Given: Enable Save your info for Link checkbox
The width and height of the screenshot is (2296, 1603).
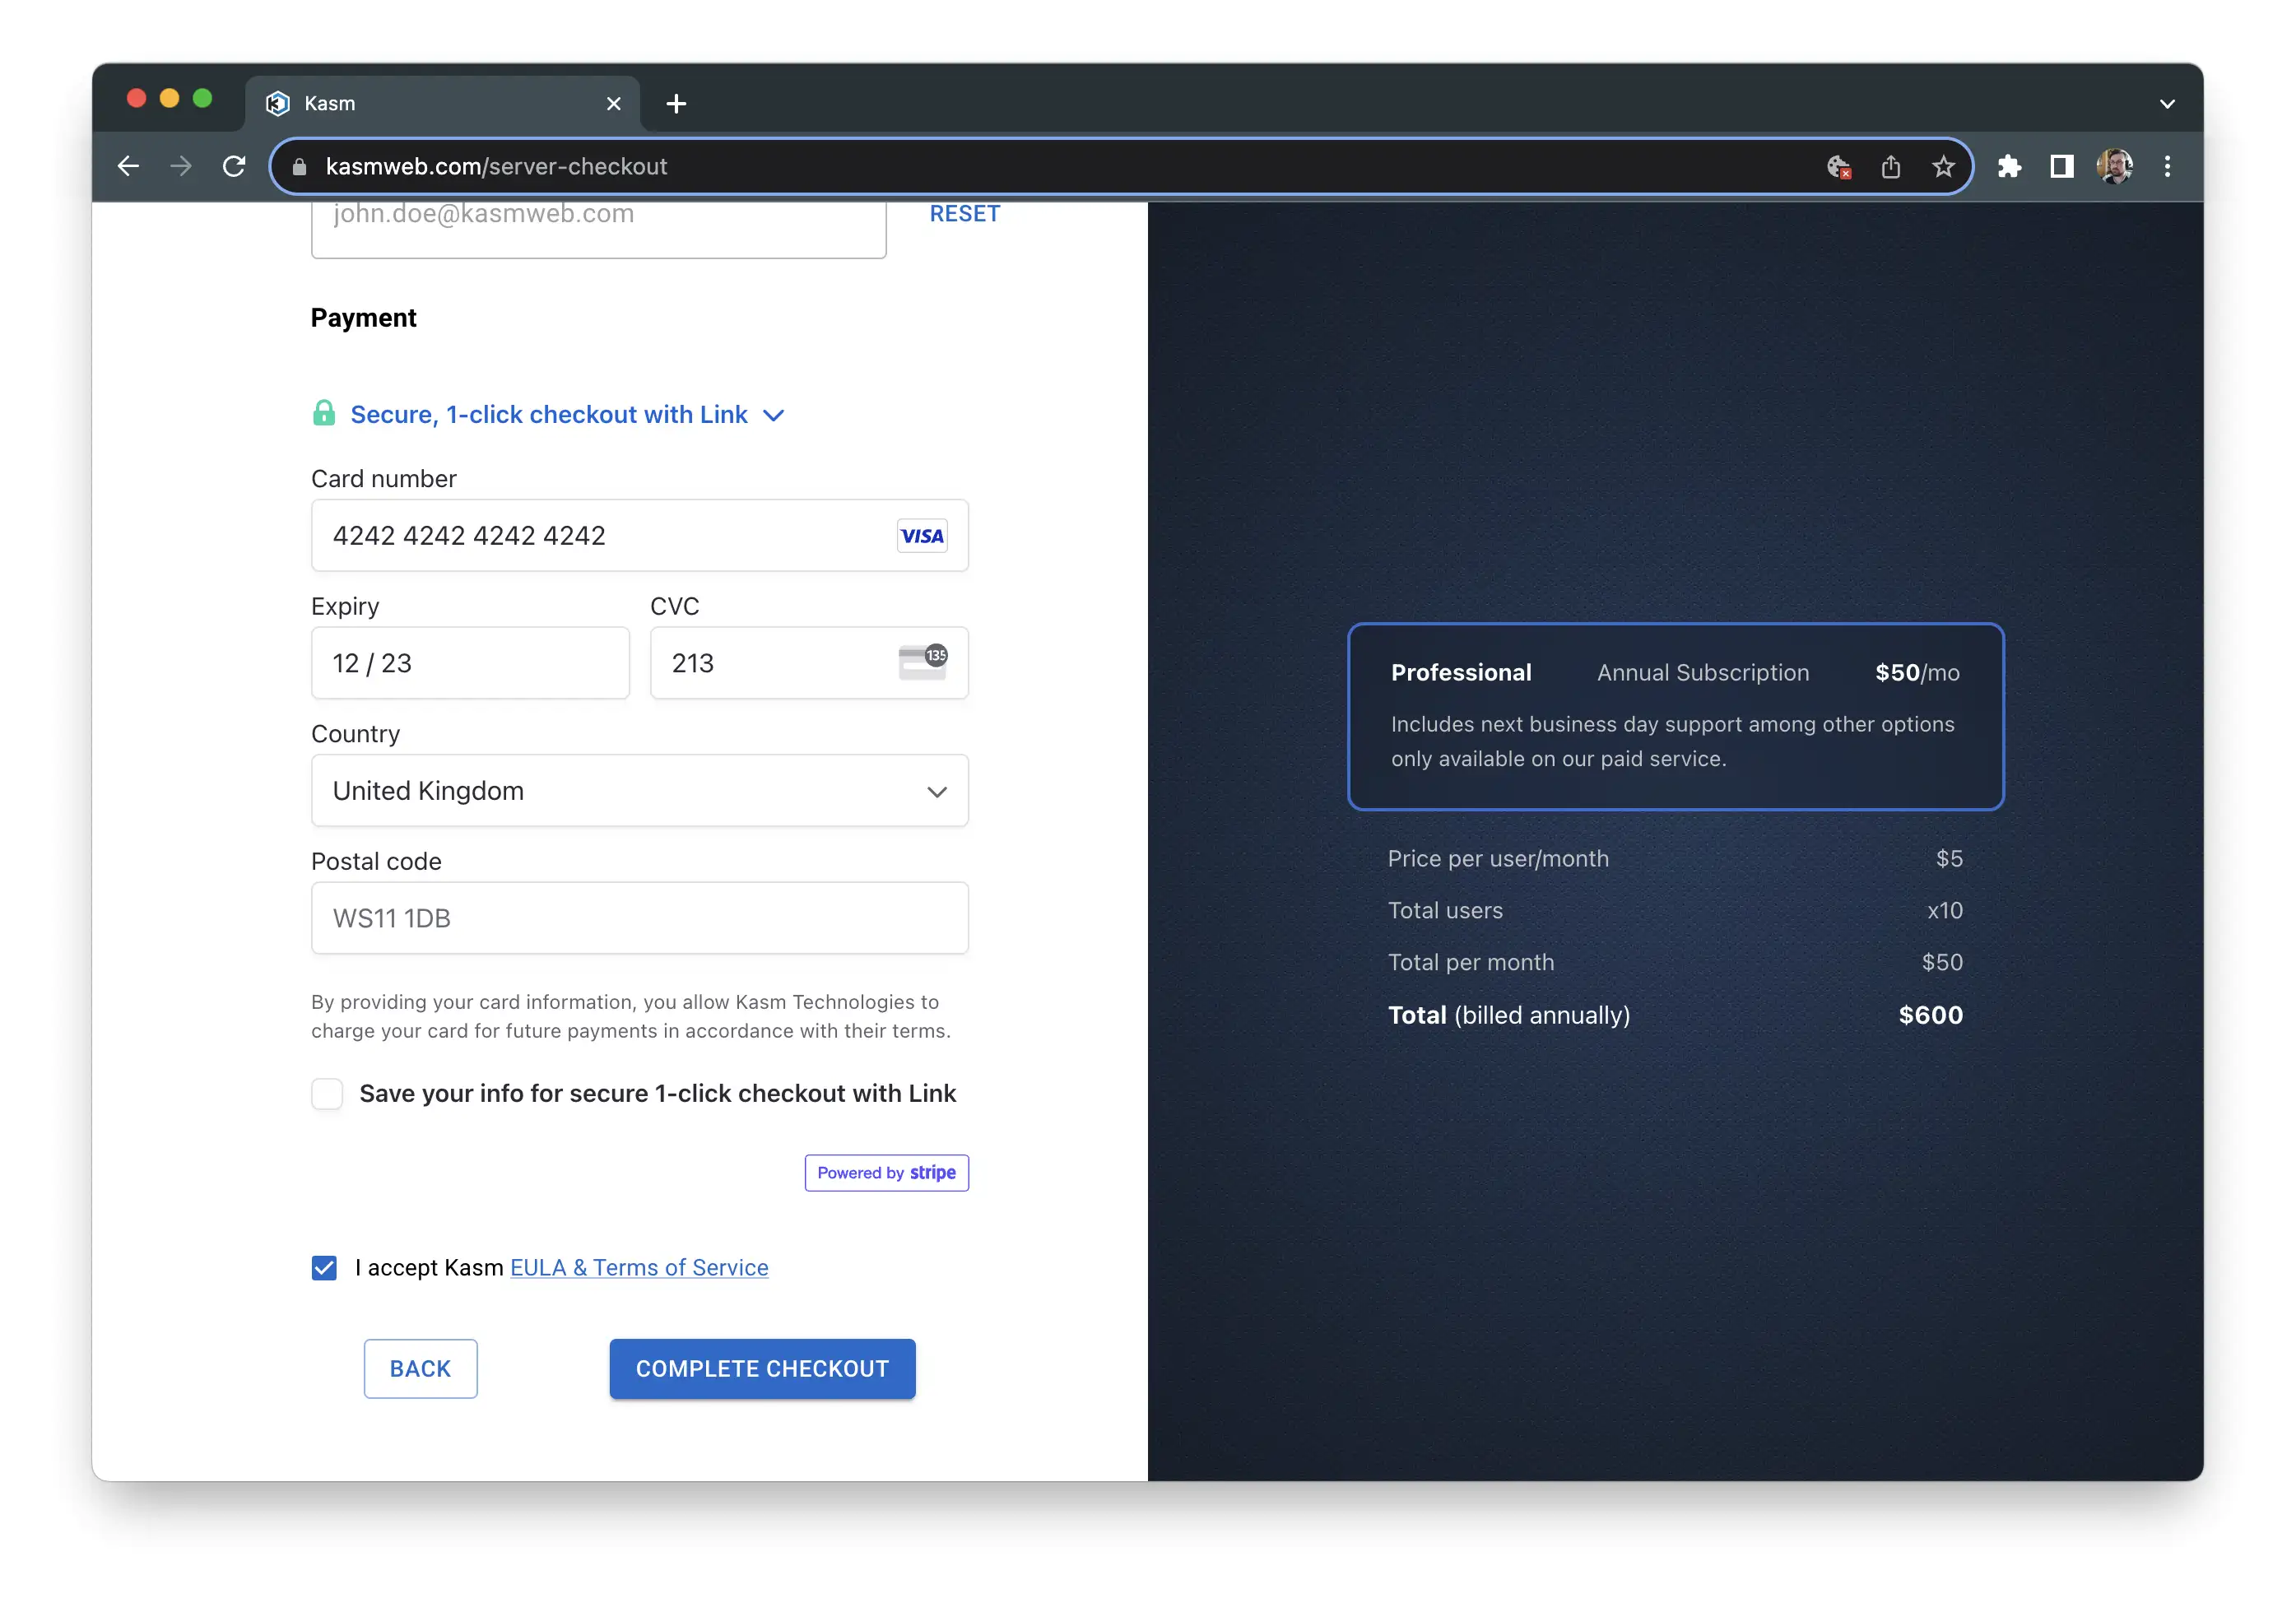Looking at the screenshot, I should [327, 1093].
